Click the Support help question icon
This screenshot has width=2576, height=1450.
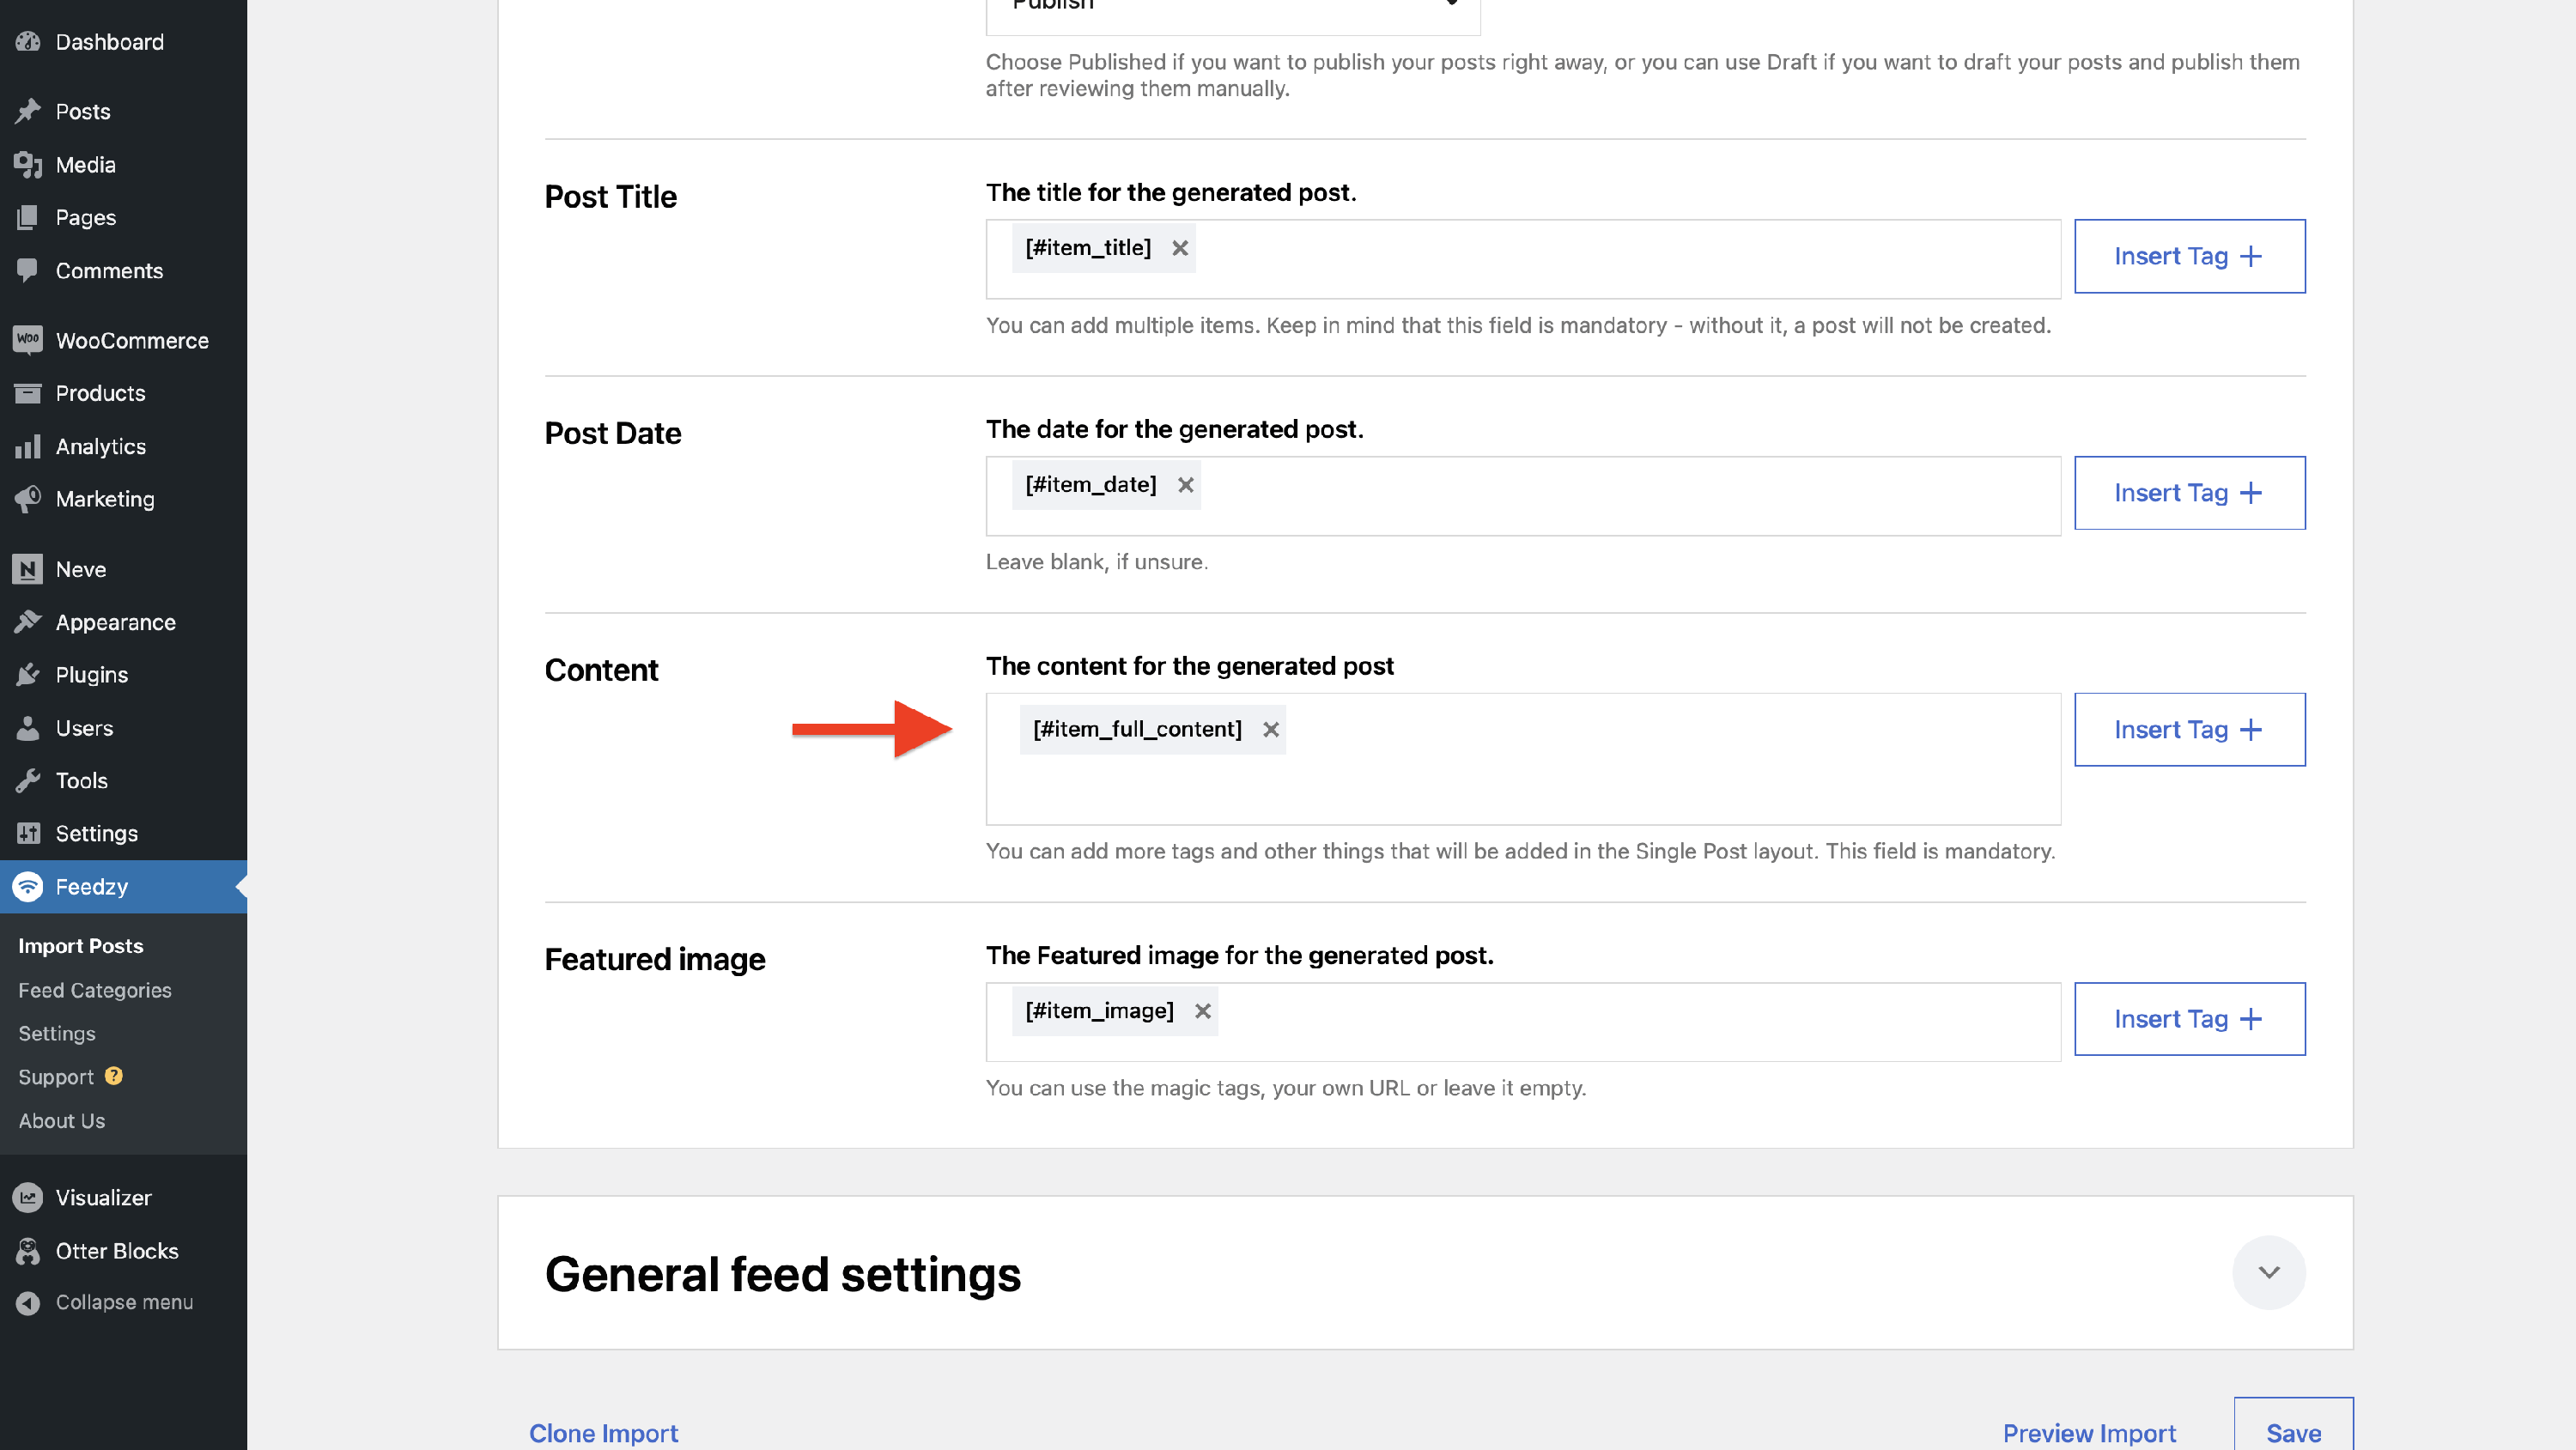coord(114,1077)
